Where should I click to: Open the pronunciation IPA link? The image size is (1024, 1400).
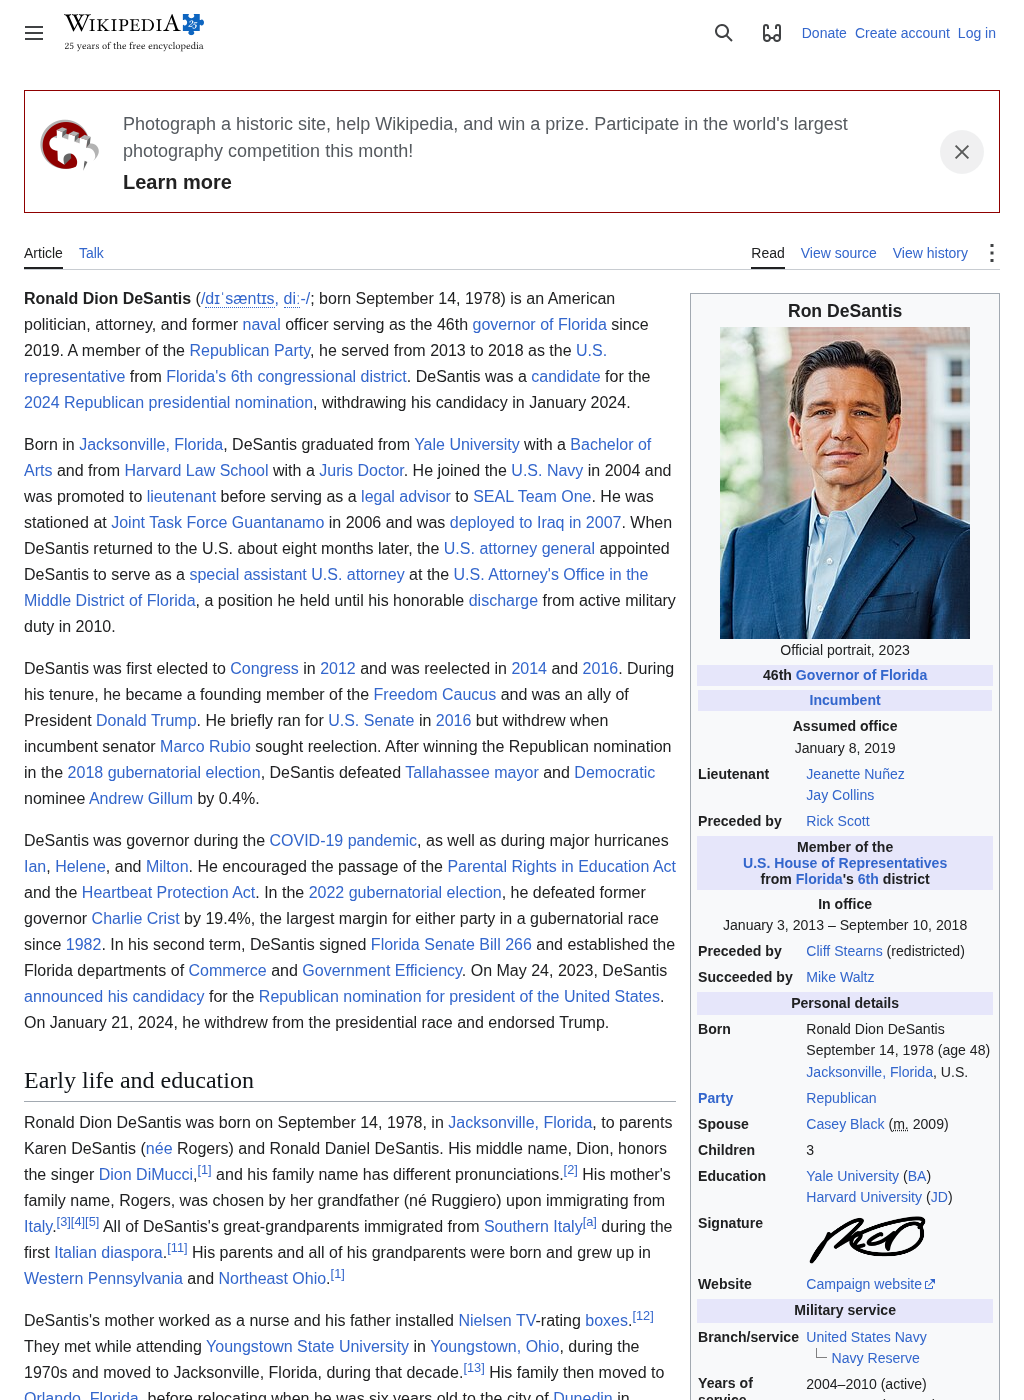256,298
